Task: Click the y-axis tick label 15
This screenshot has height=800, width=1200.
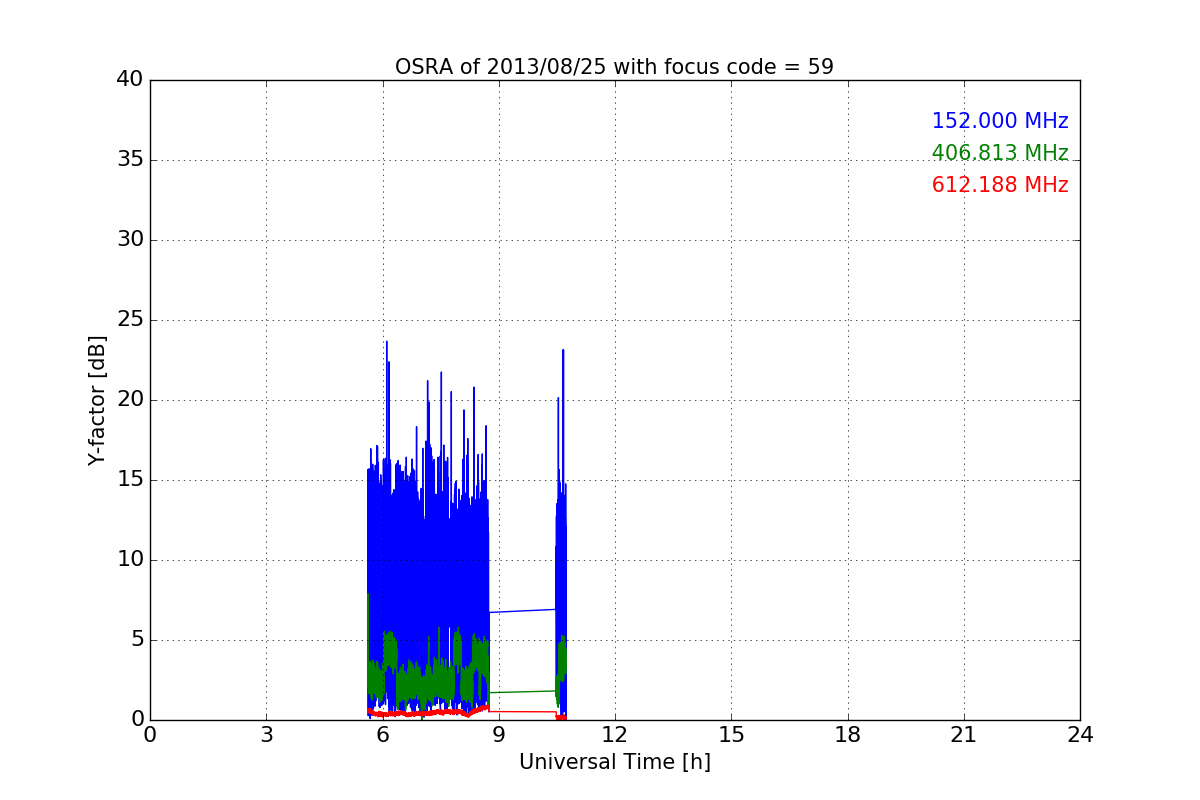Action: coord(130,480)
